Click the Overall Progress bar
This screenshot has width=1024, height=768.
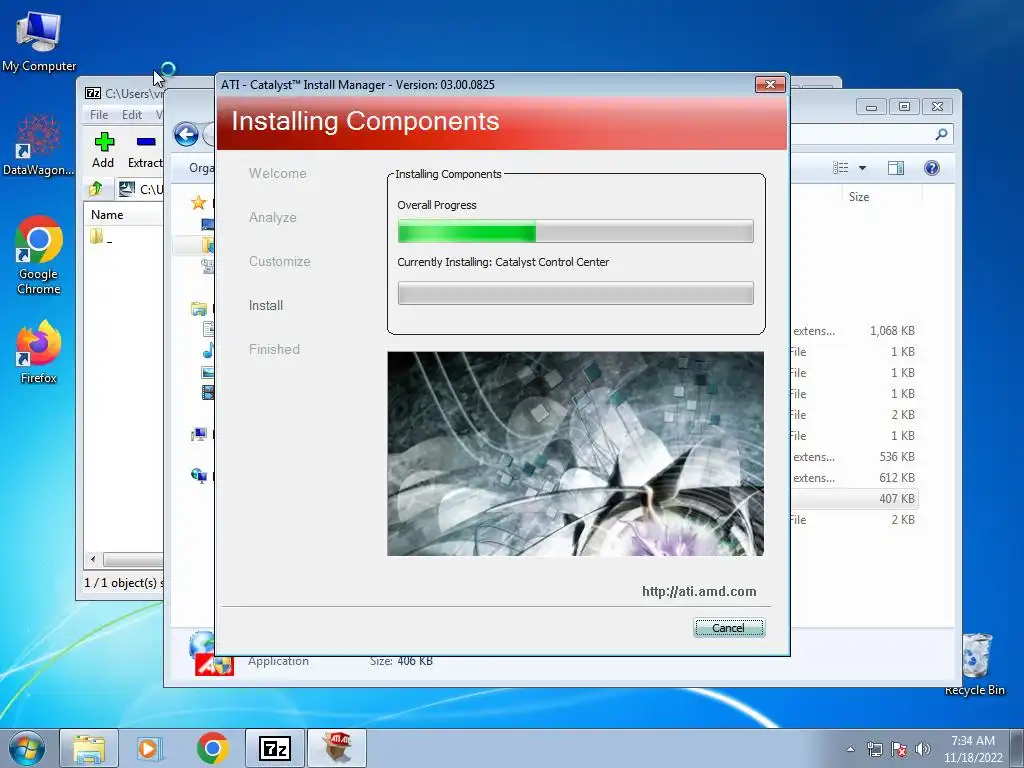coord(575,231)
